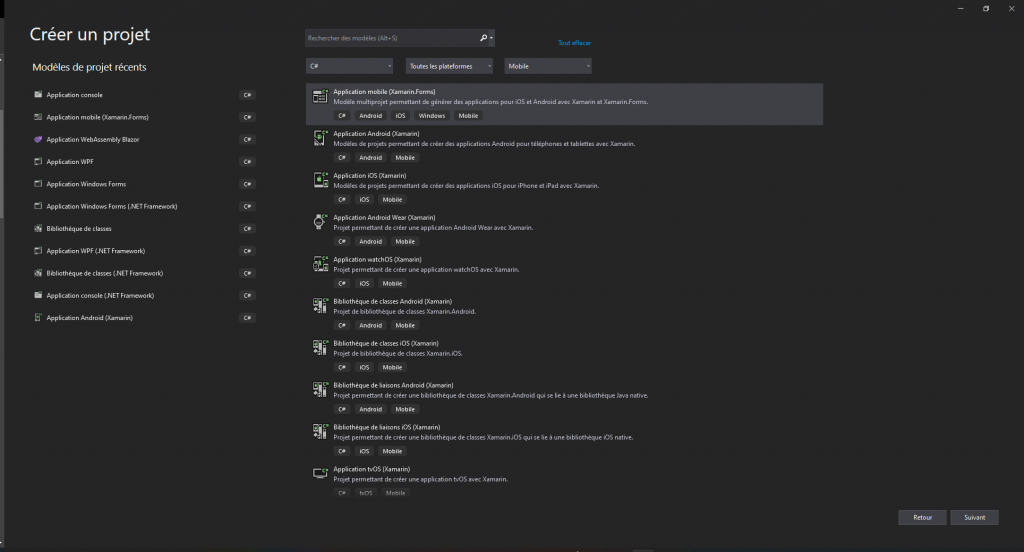Select recent template Application WPF
This screenshot has height=552, width=1024.
tap(70, 162)
